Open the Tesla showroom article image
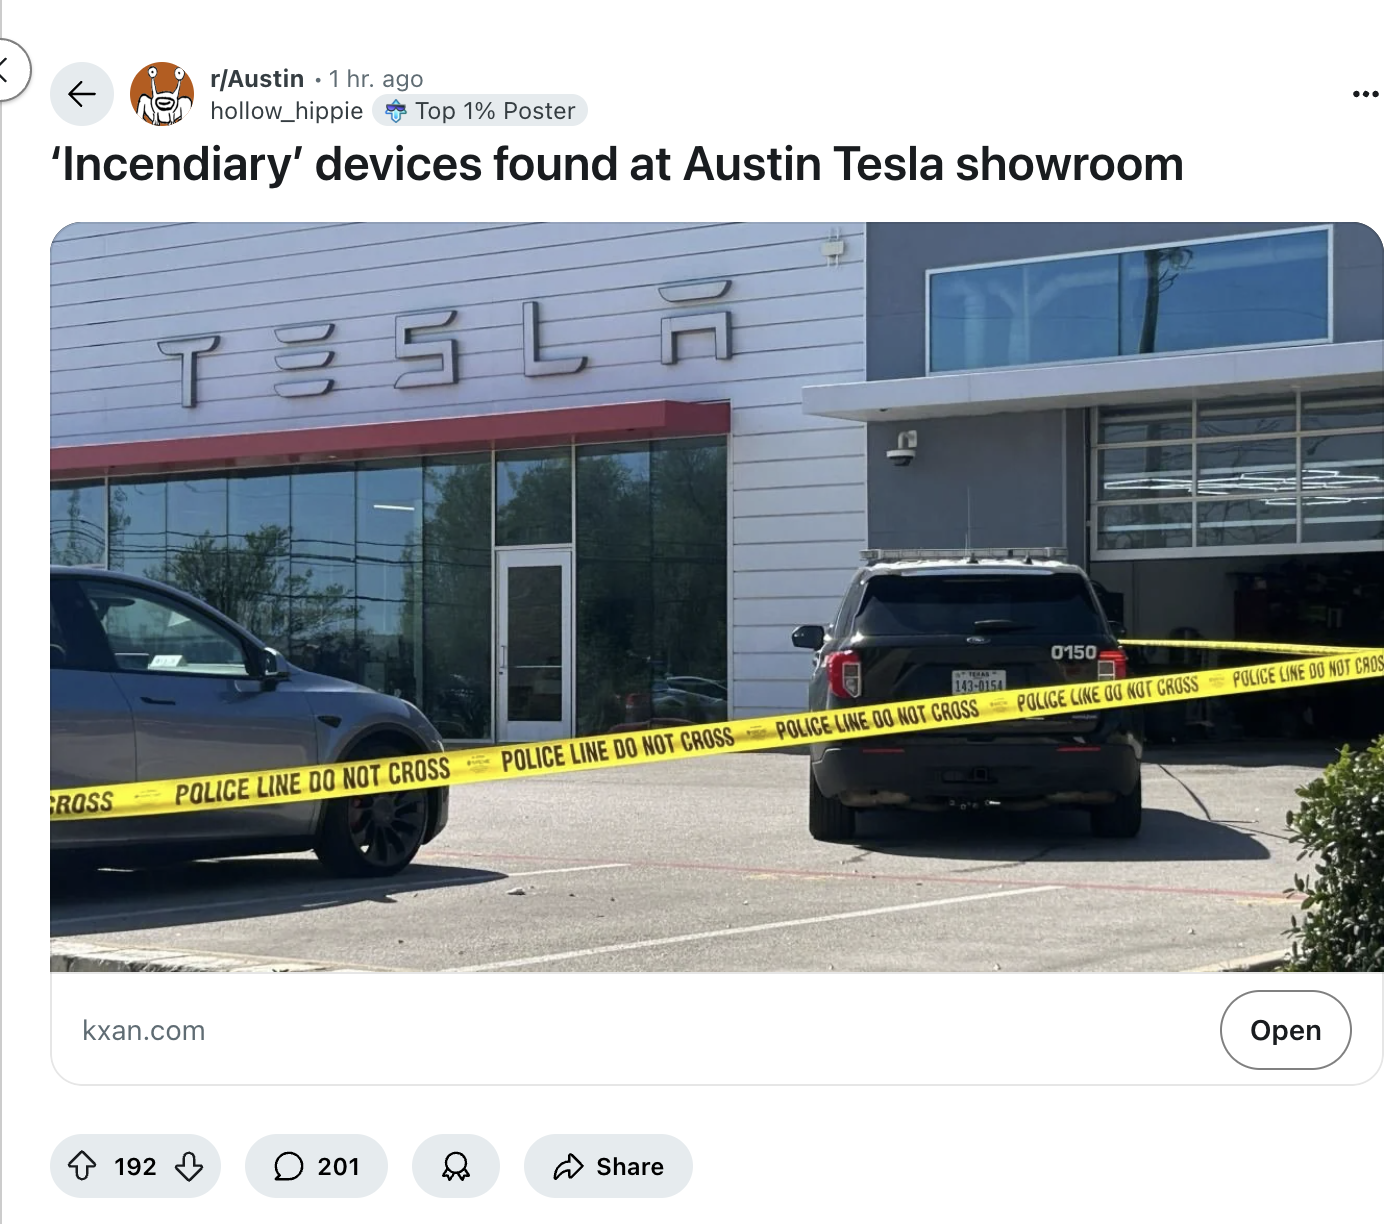The width and height of the screenshot is (1398, 1224). click(x=717, y=597)
